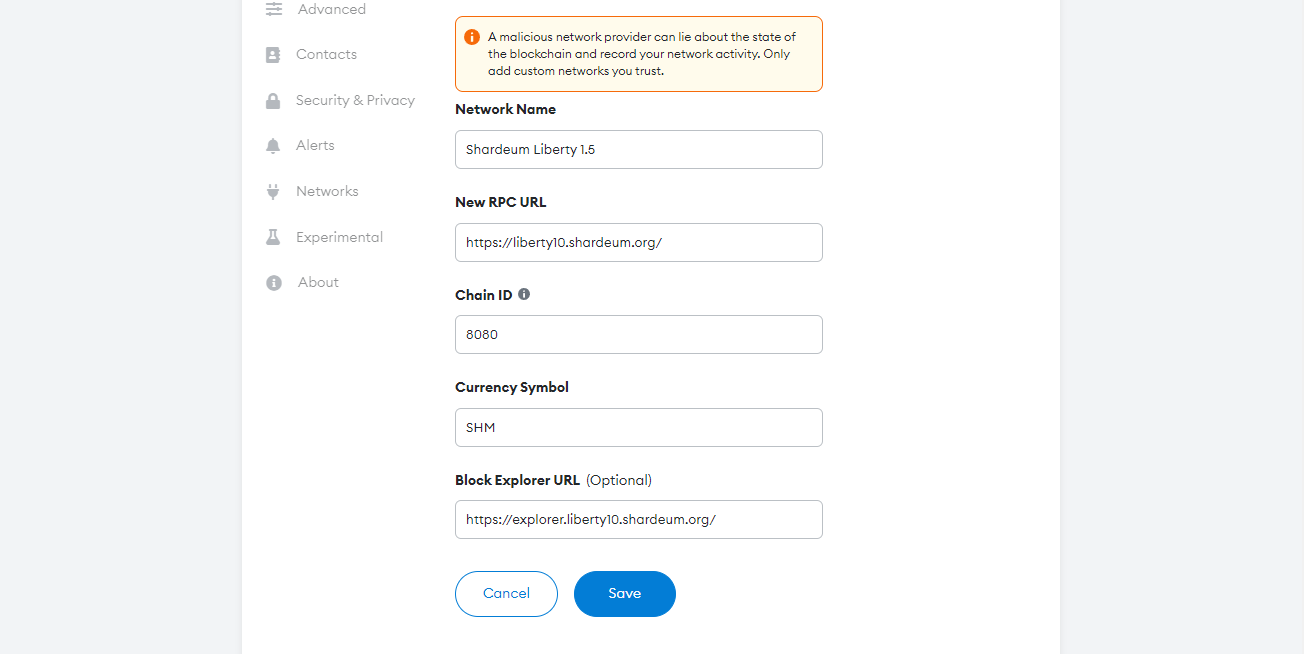The image size is (1304, 654).
Task: Click the Alerts bell icon
Action: click(273, 146)
